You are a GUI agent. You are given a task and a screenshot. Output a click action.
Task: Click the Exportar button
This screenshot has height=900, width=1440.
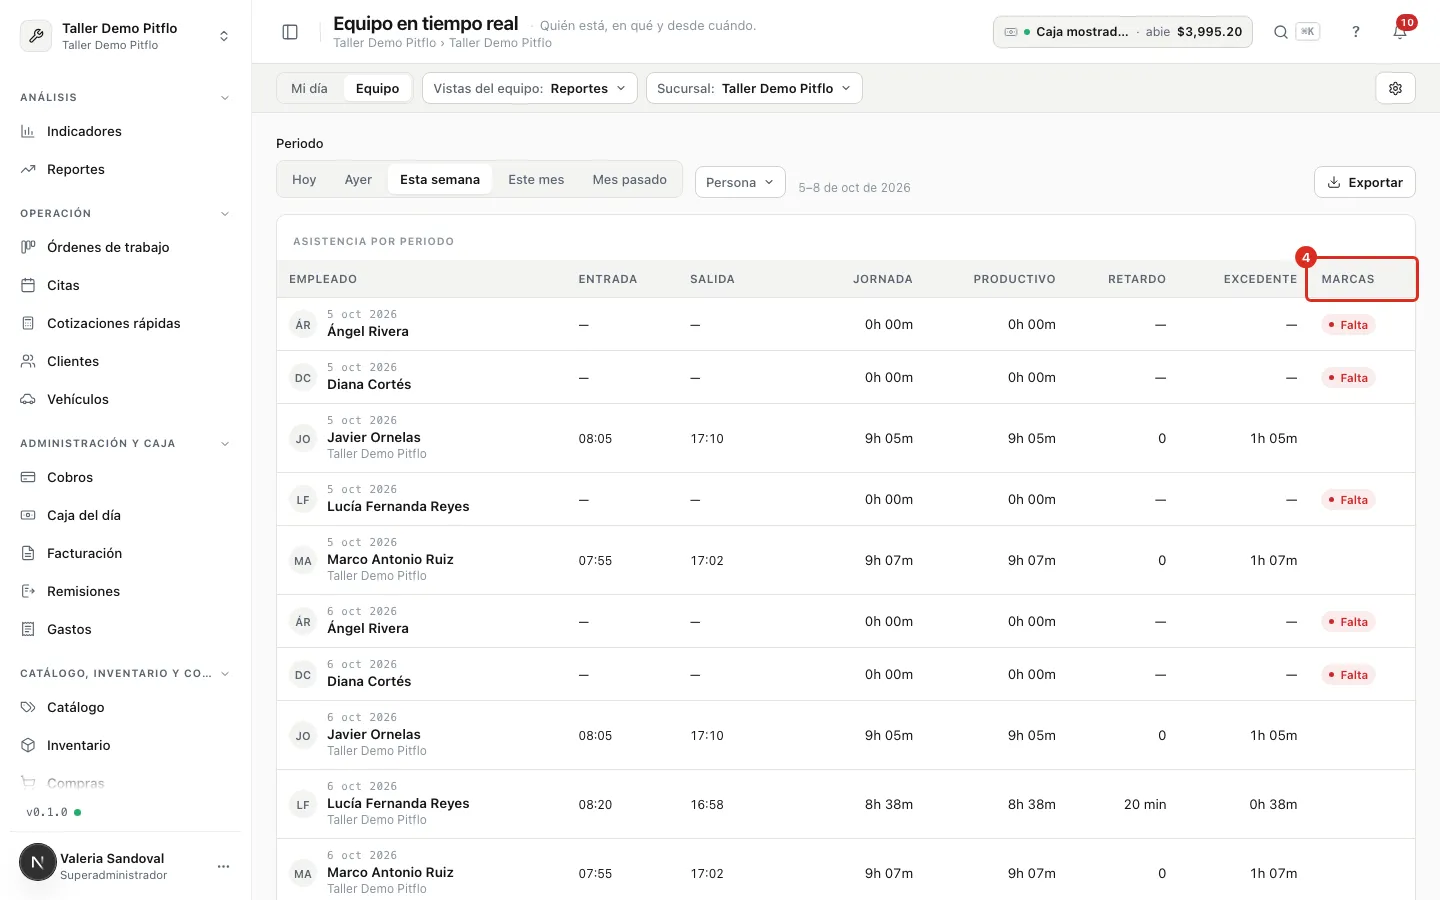(x=1364, y=182)
